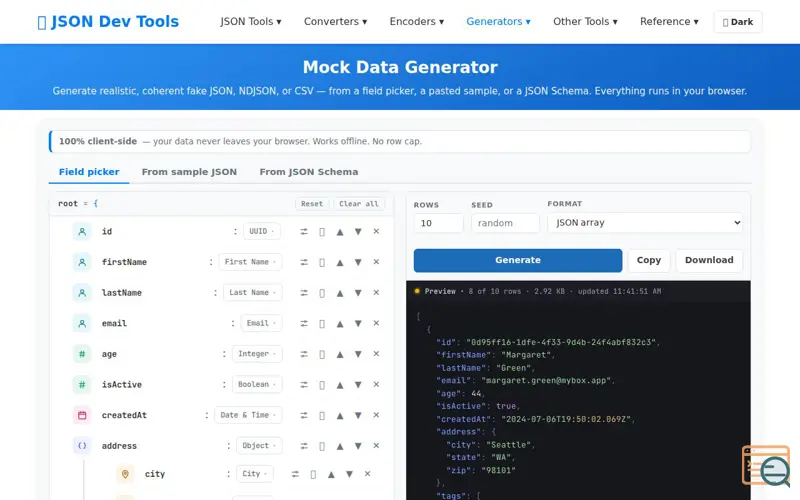Screen dimensions: 800x500
Task: Move the city field up
Action: click(x=331, y=474)
